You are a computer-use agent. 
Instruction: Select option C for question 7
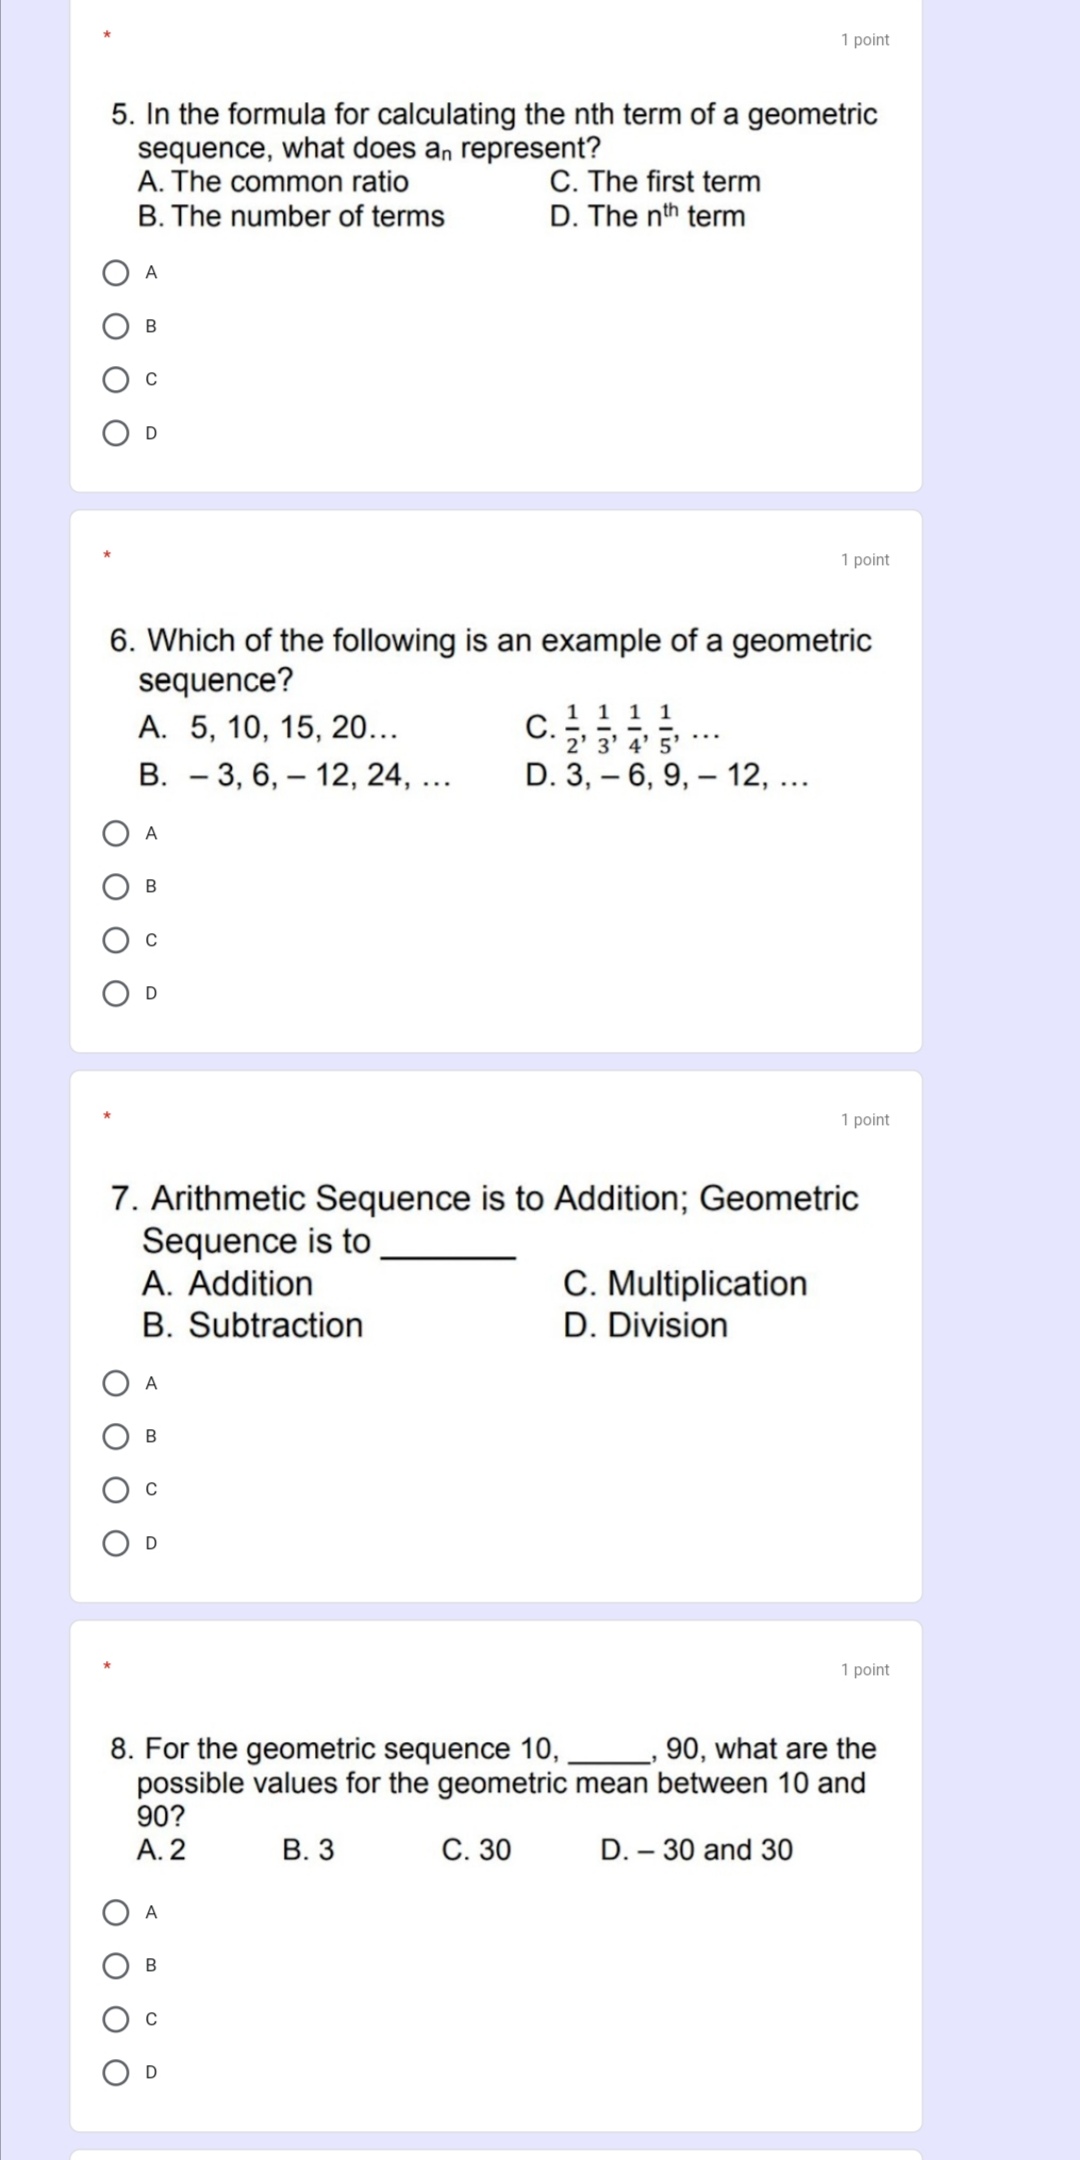[115, 1490]
